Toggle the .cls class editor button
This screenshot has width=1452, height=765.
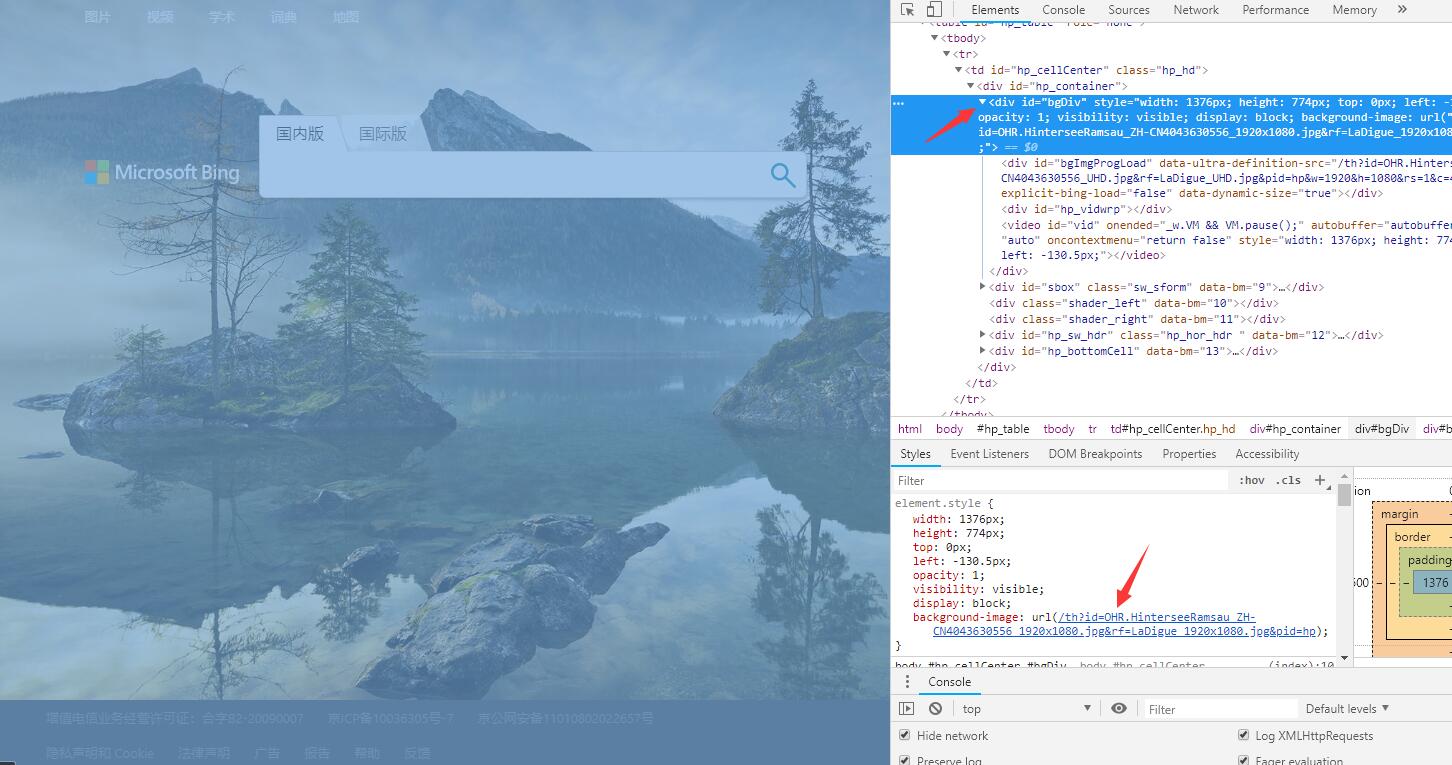pyautogui.click(x=1288, y=480)
